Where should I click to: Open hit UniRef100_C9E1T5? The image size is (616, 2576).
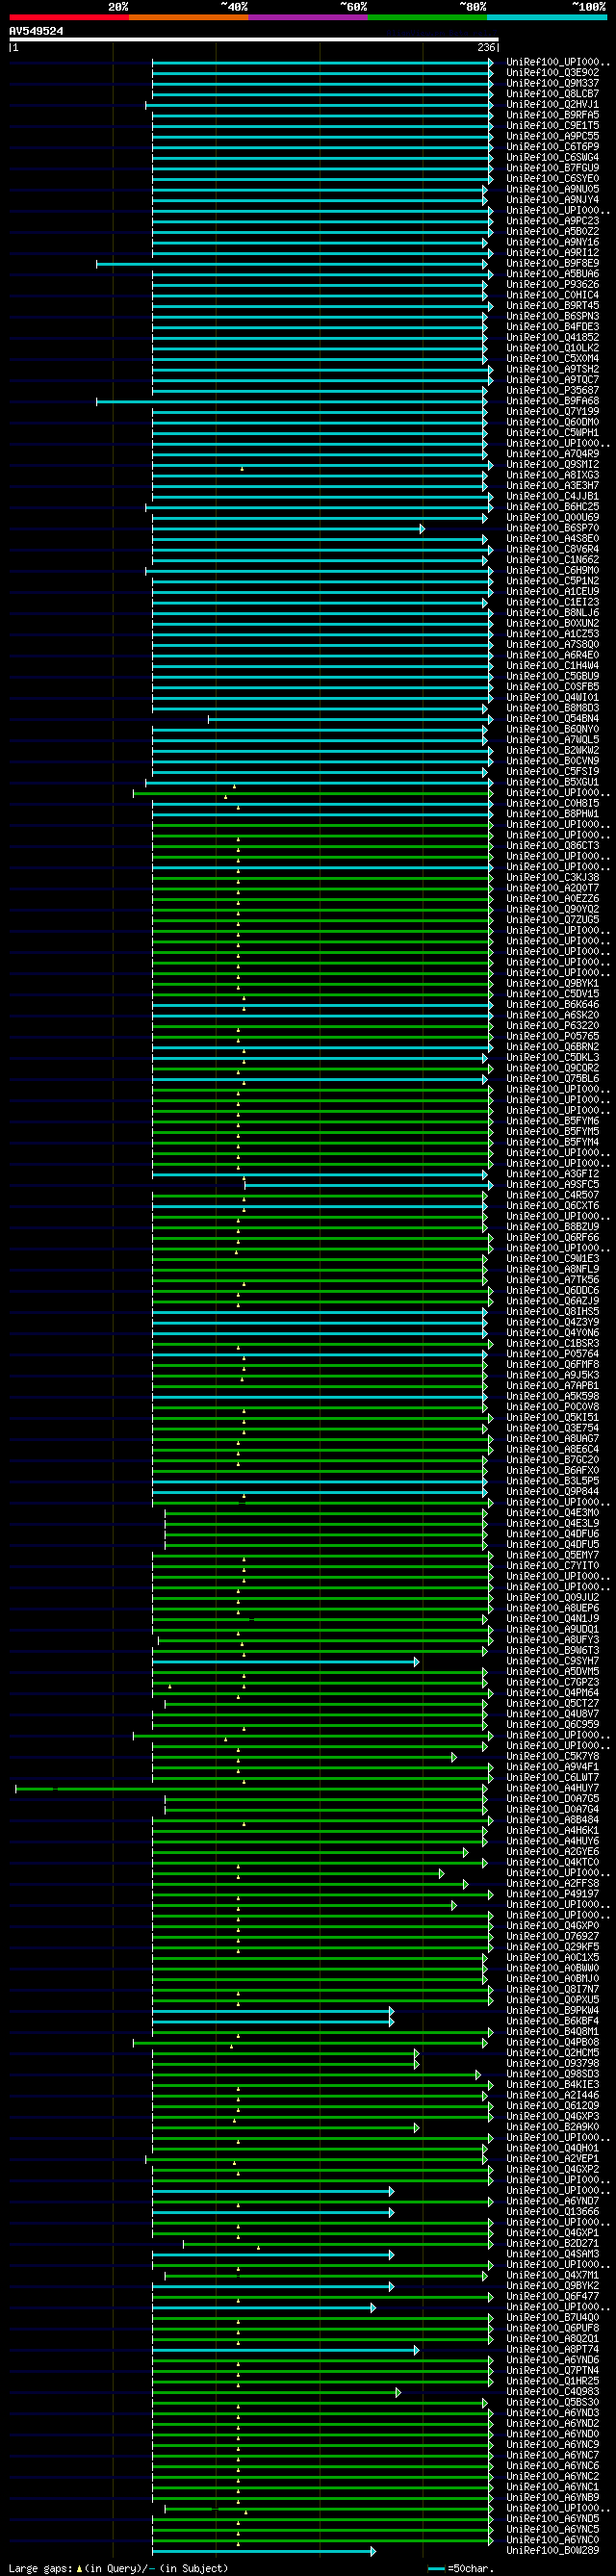(x=553, y=126)
